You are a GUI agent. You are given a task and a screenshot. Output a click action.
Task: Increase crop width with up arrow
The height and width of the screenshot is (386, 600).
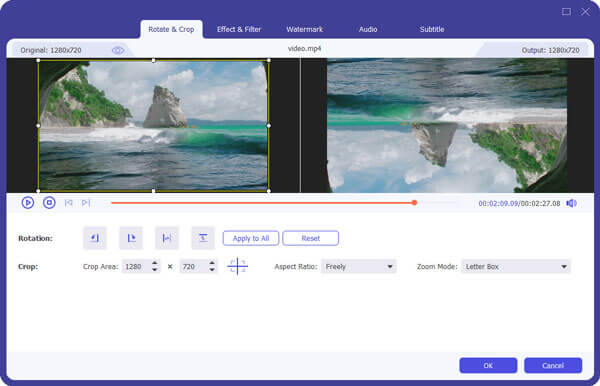tap(155, 263)
